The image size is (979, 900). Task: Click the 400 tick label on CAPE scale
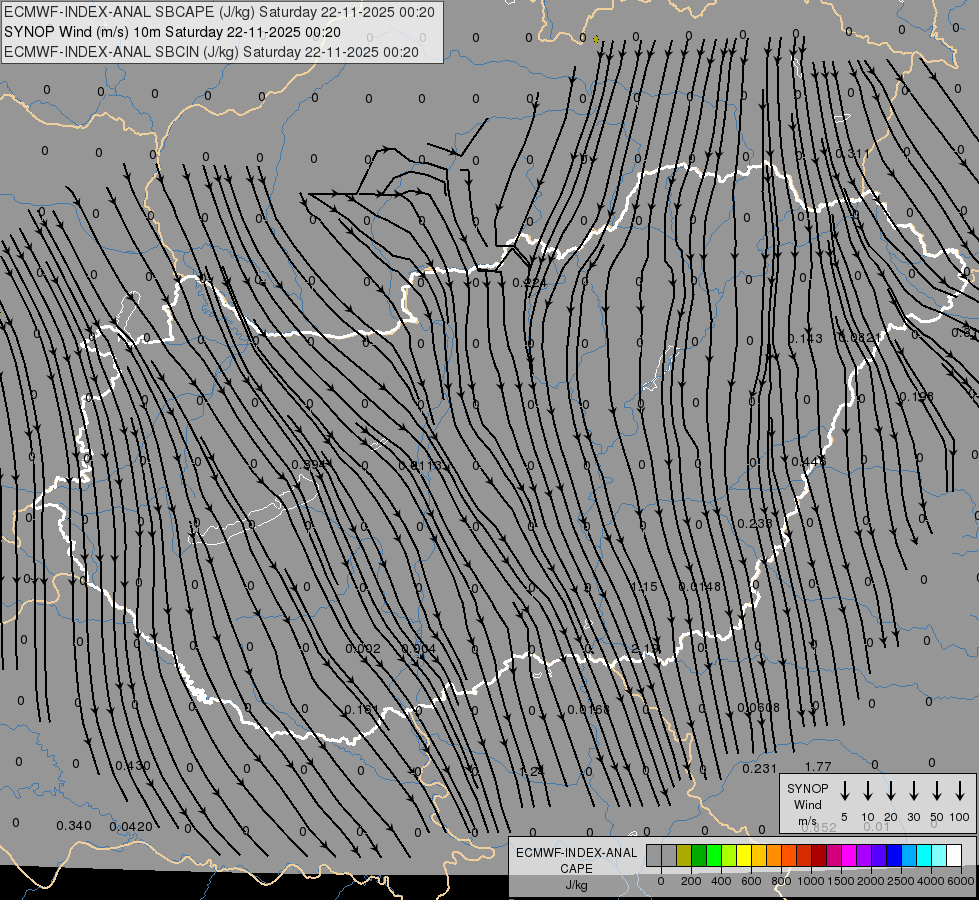click(x=721, y=881)
